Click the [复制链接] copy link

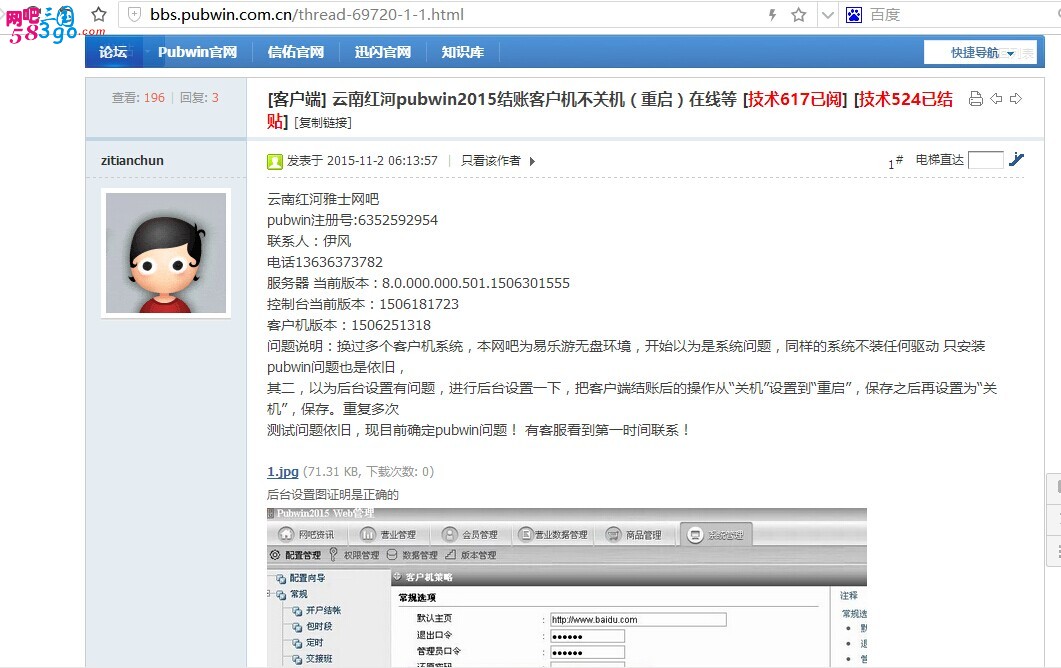pyautogui.click(x=323, y=123)
